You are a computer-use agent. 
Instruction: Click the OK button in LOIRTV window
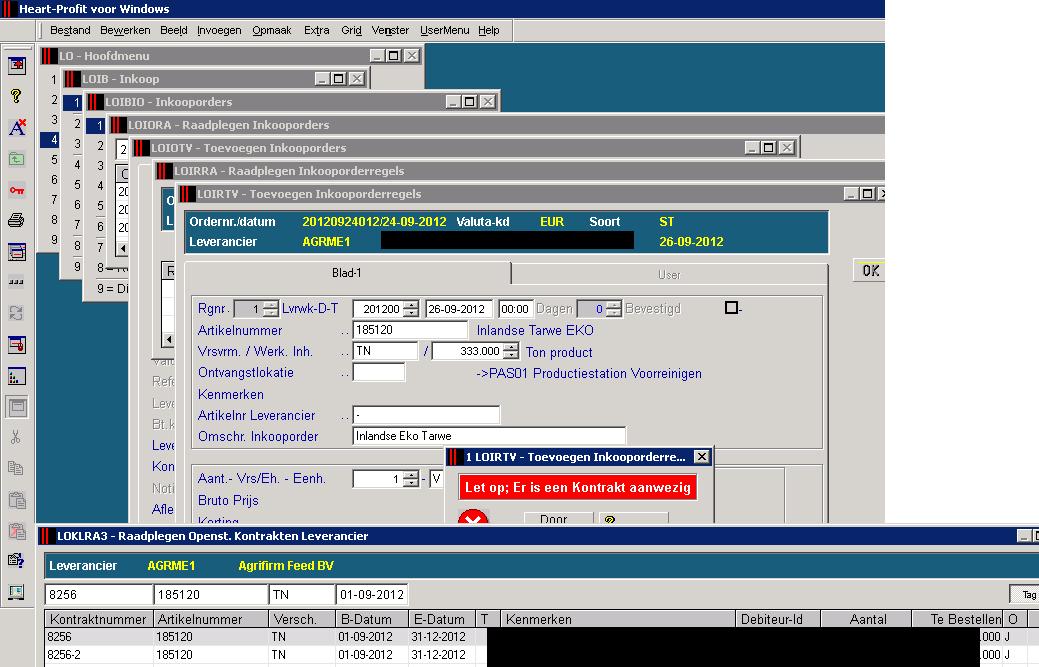(870, 270)
